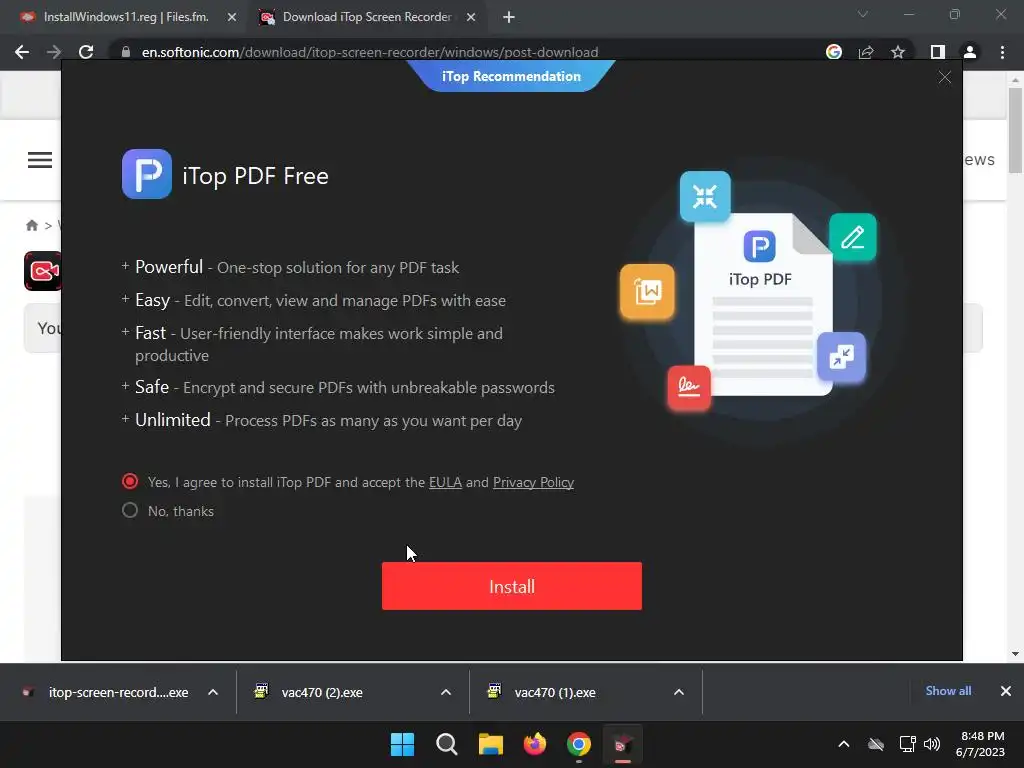Open File Explorer from taskbar
The image size is (1024, 768).
click(x=490, y=744)
